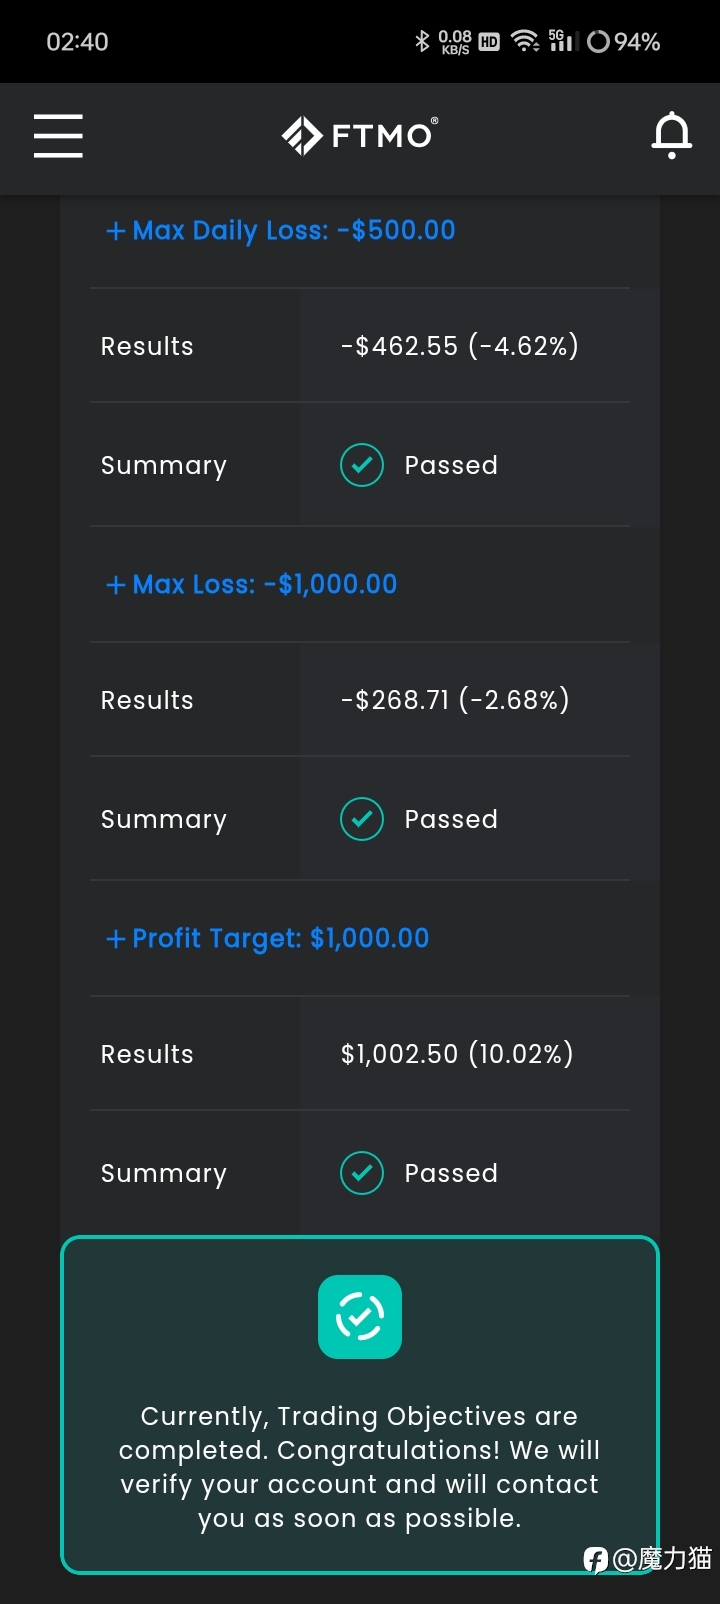
Task: Tap the teal trading objectives completed icon
Action: (x=360, y=1317)
